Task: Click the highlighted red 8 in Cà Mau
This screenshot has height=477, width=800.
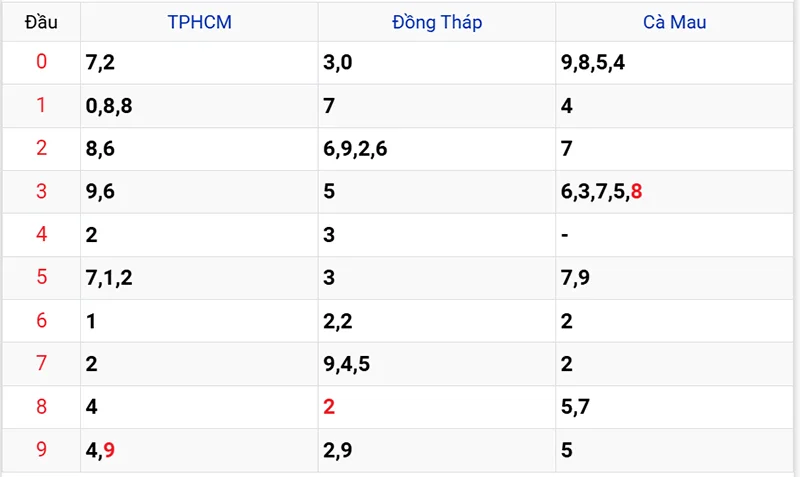Action: tap(636, 192)
